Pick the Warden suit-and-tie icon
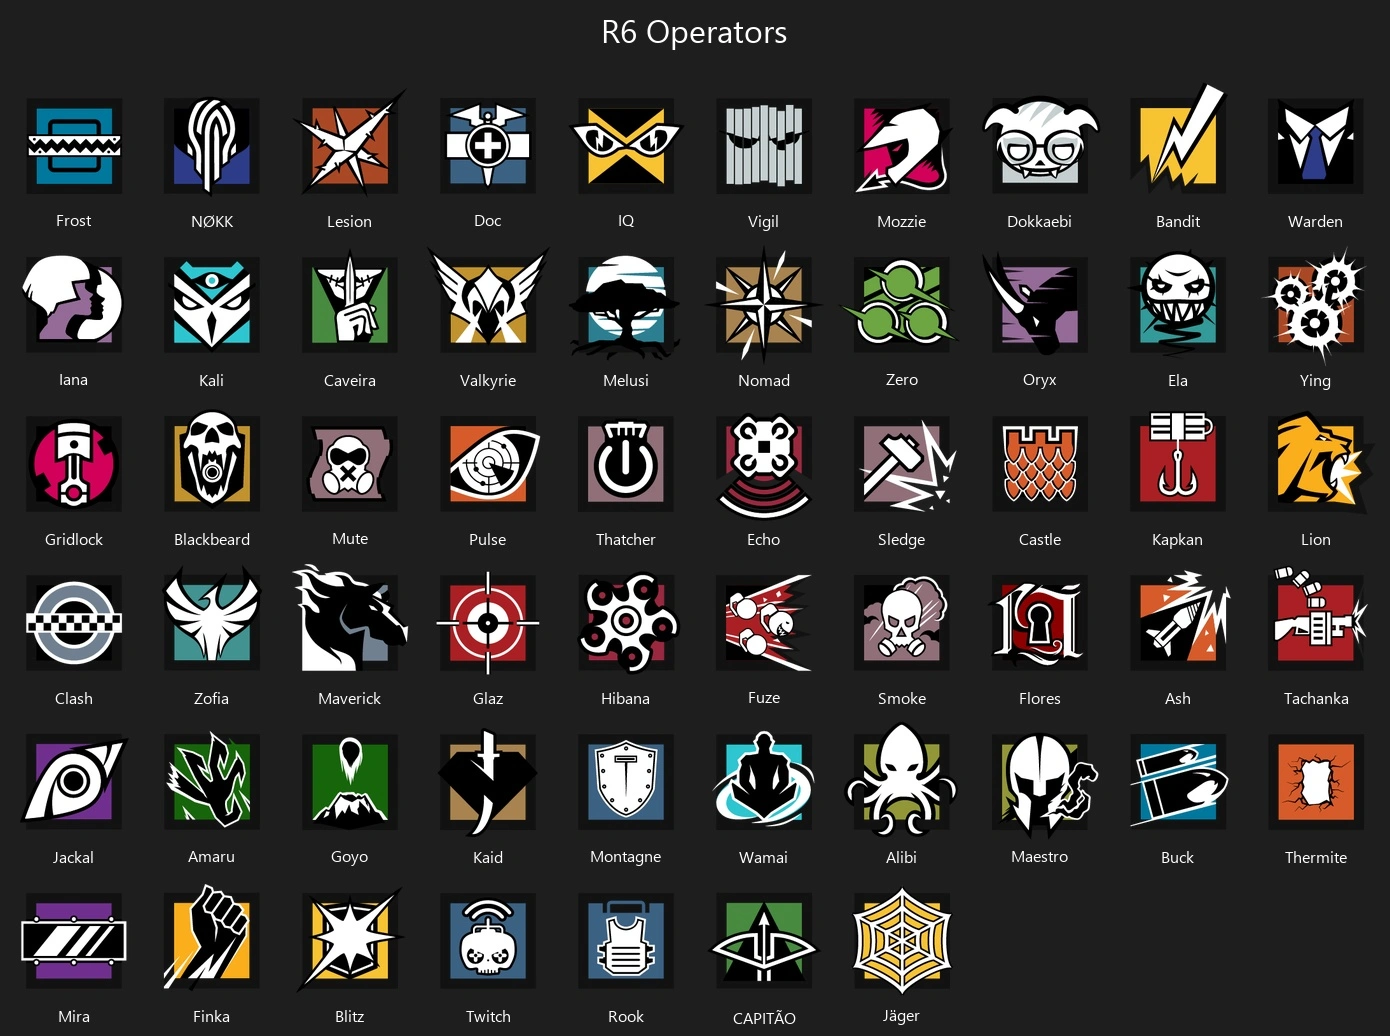Viewport: 1390px width, 1036px height. tap(1316, 146)
